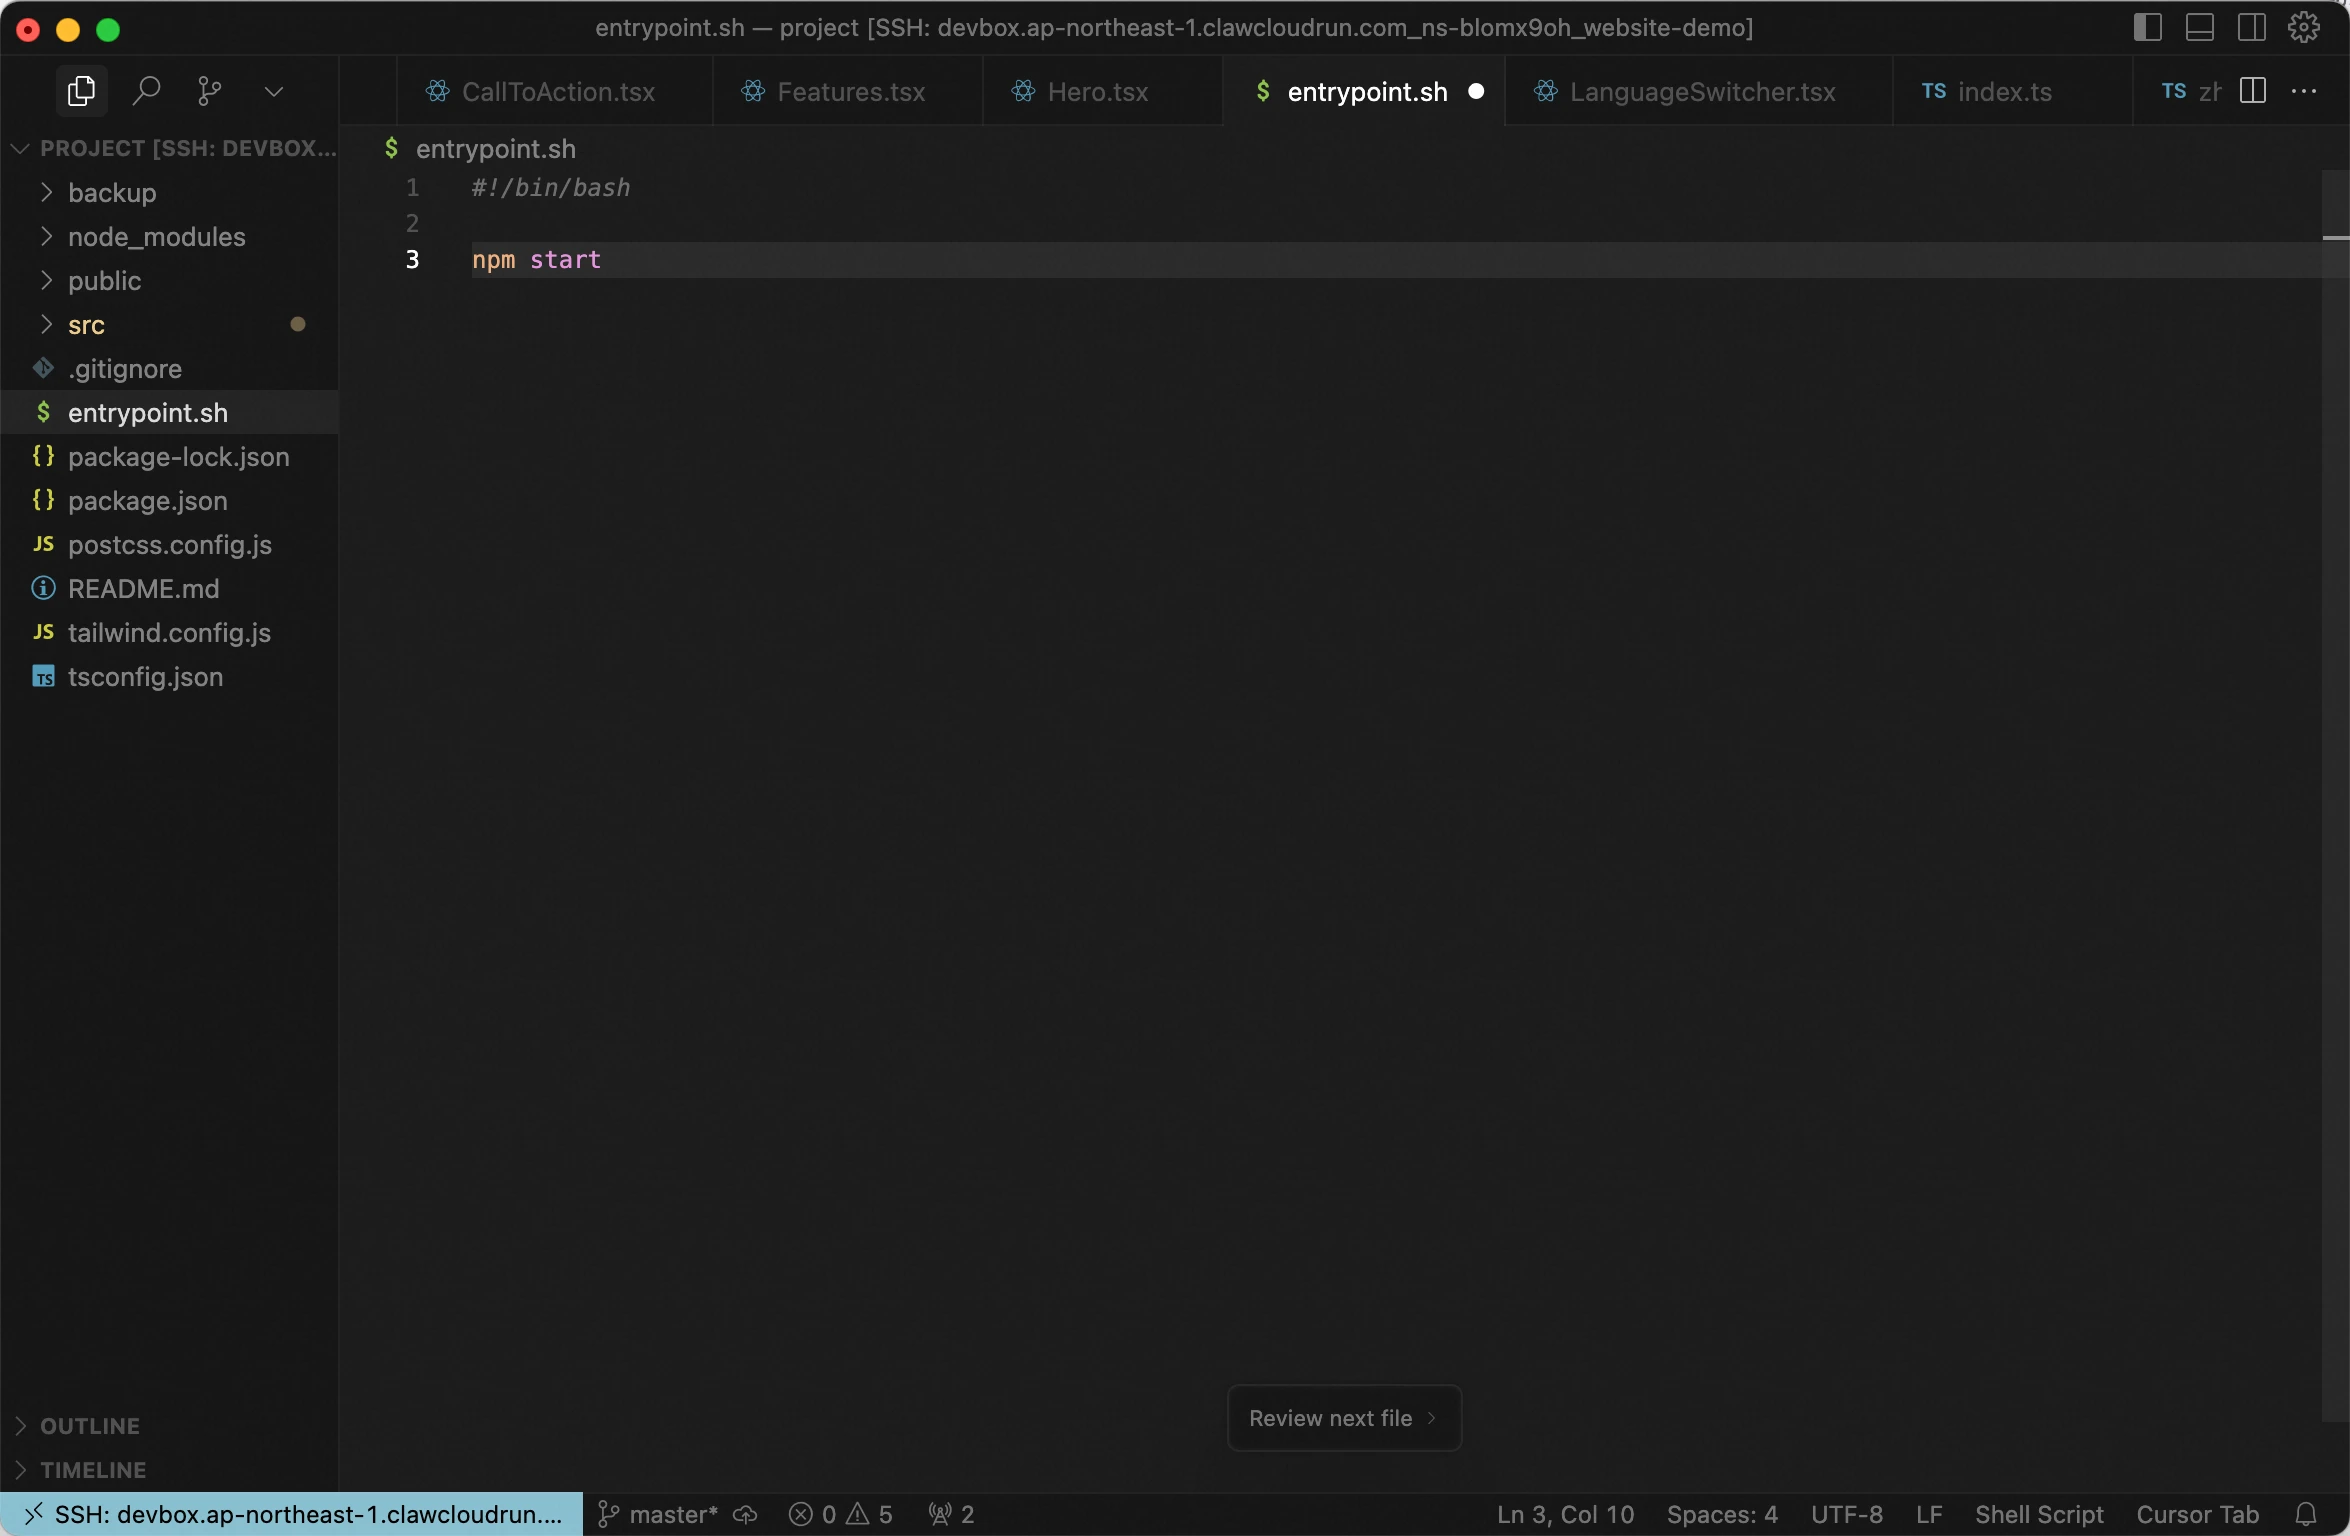Open the Search view icon
Viewport: 2350px width, 1536px height.
tap(146, 91)
